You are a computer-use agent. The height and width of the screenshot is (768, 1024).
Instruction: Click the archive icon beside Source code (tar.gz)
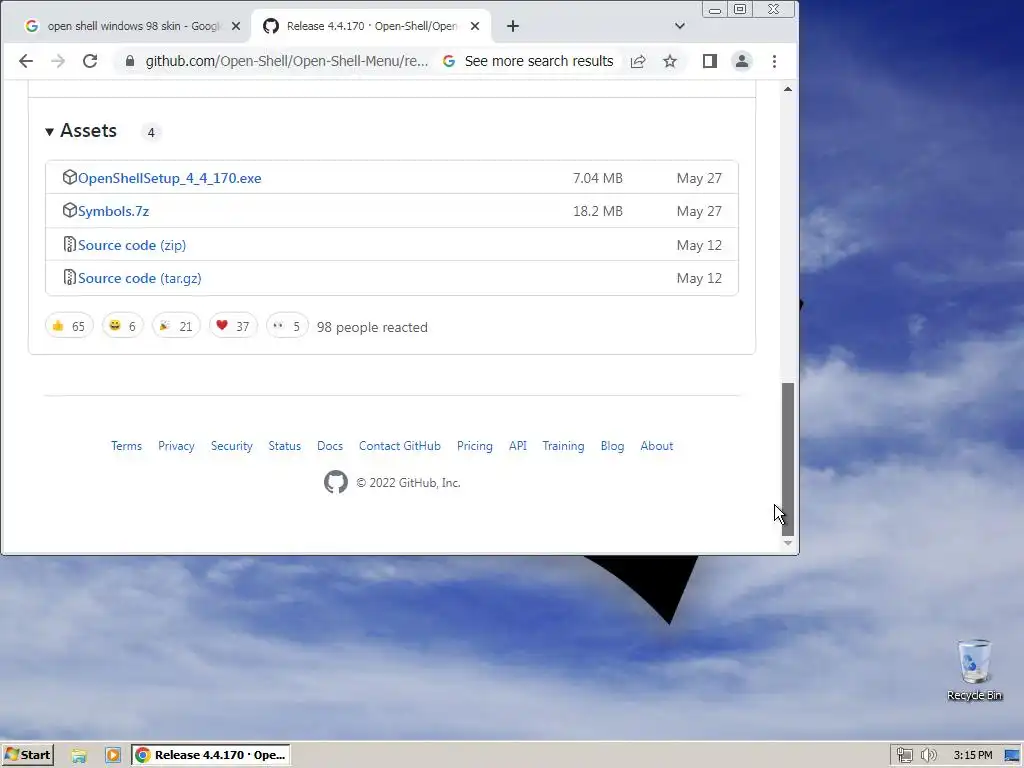point(69,277)
